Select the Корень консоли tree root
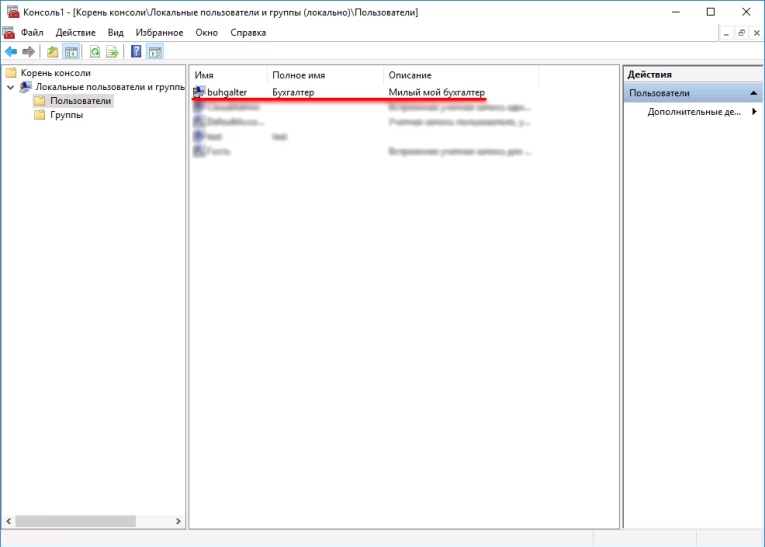The image size is (765, 547). pyautogui.click(x=55, y=73)
